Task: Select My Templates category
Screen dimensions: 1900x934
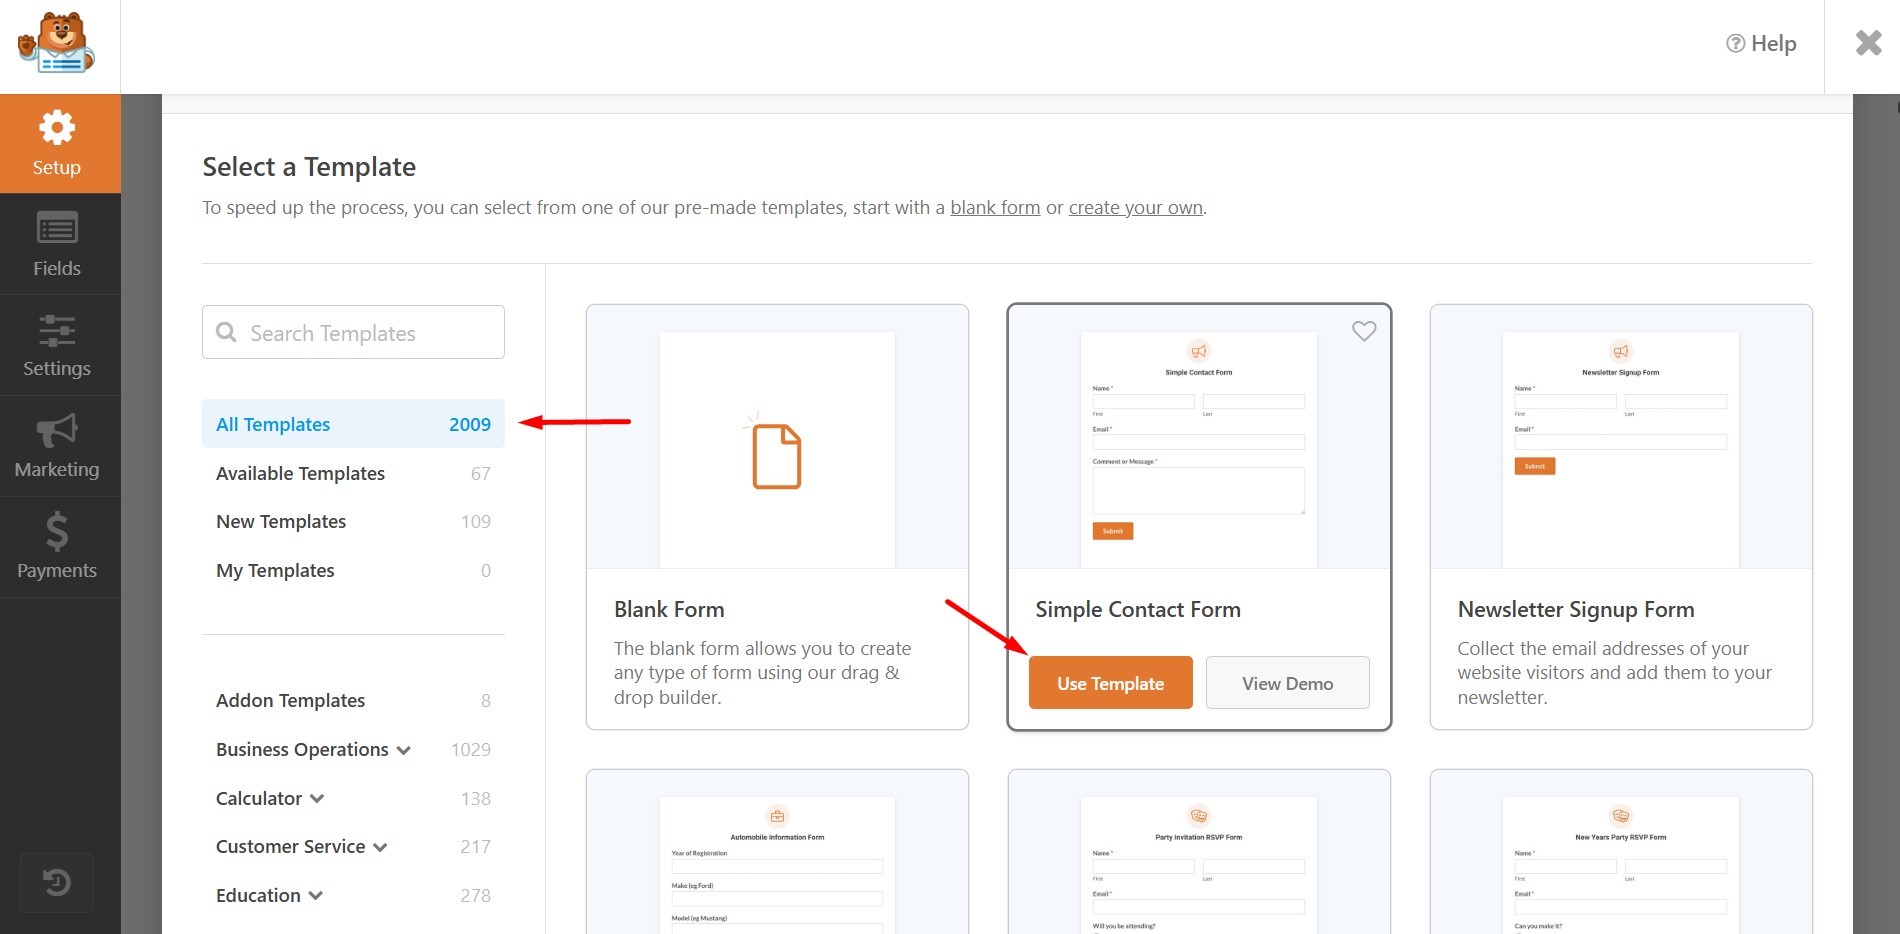Action: [x=353, y=570]
